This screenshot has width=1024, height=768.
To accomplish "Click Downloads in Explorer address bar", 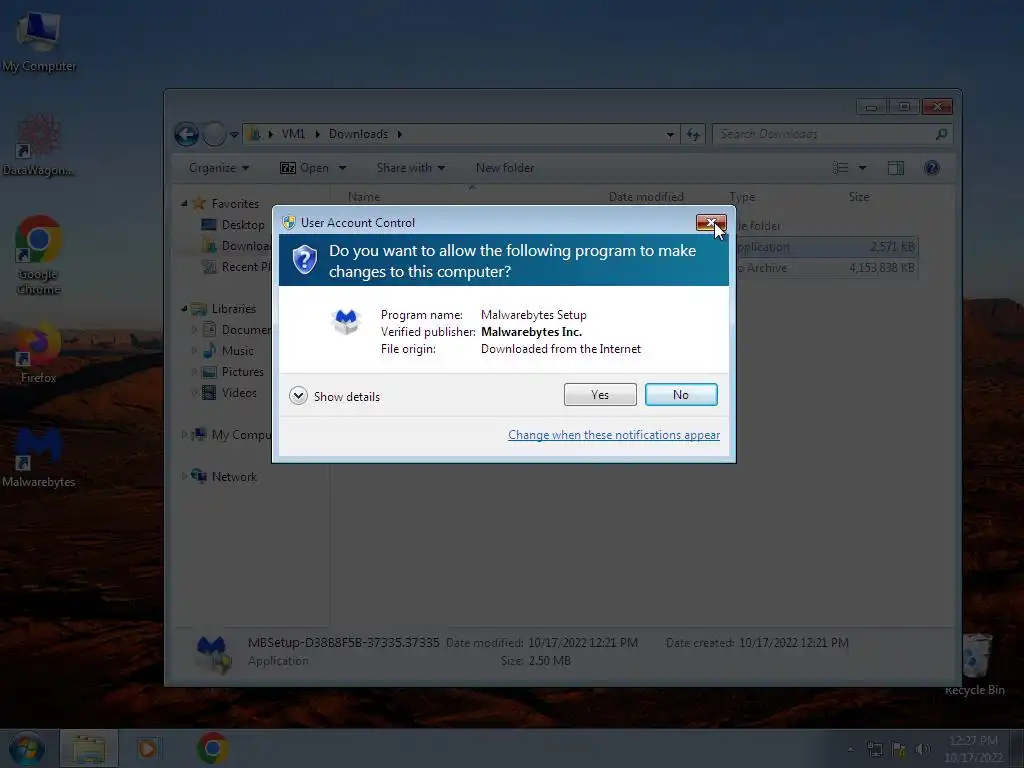I will pyautogui.click(x=358, y=134).
